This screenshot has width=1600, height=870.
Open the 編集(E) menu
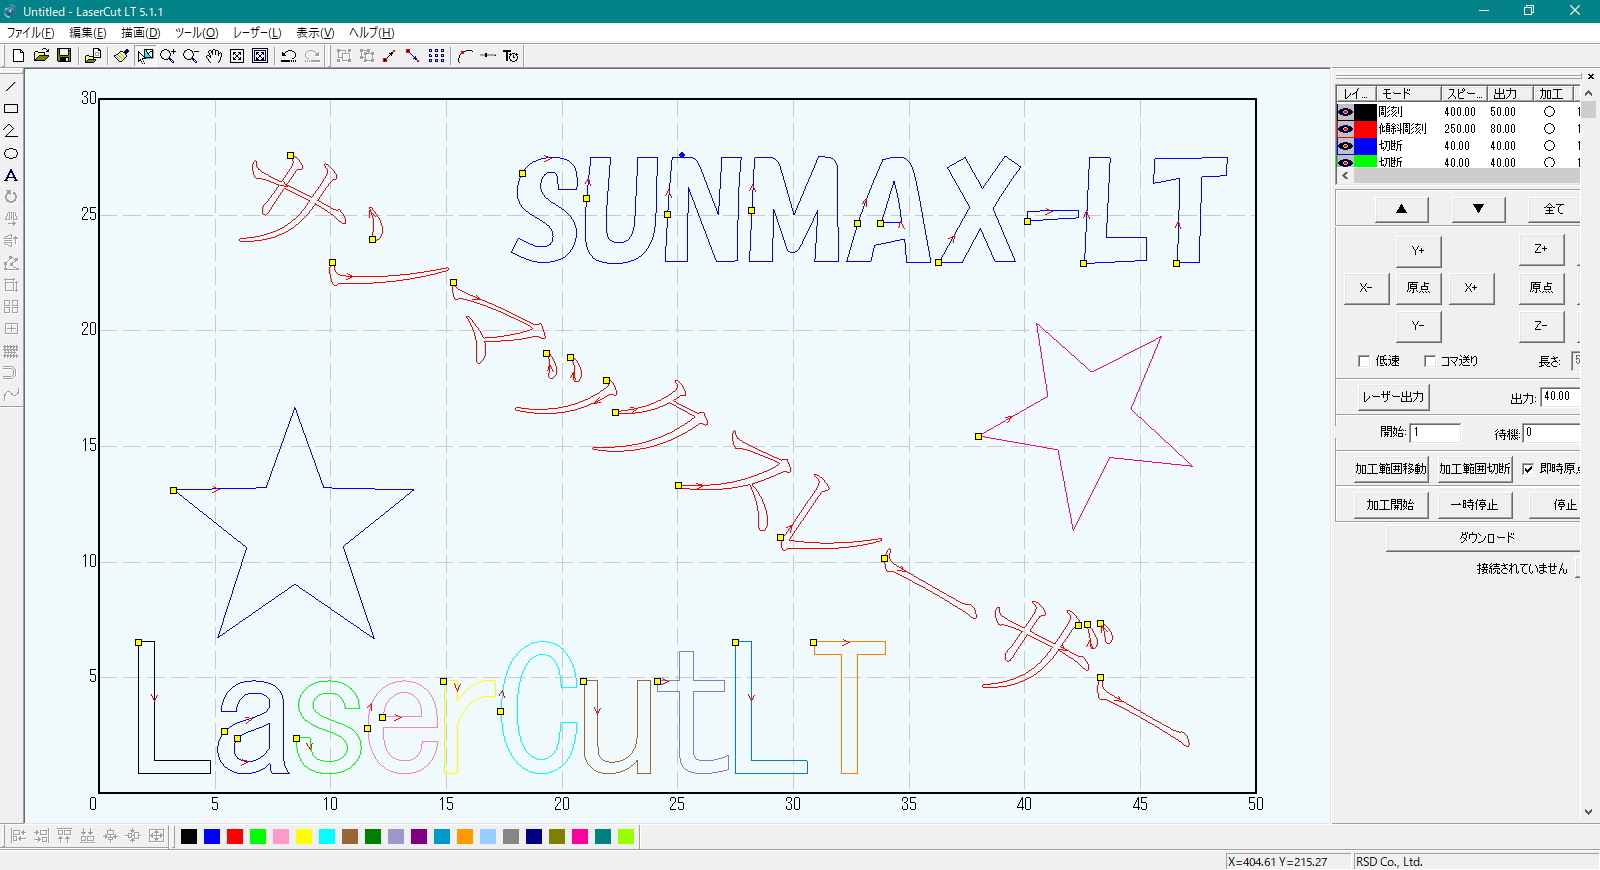[88, 33]
